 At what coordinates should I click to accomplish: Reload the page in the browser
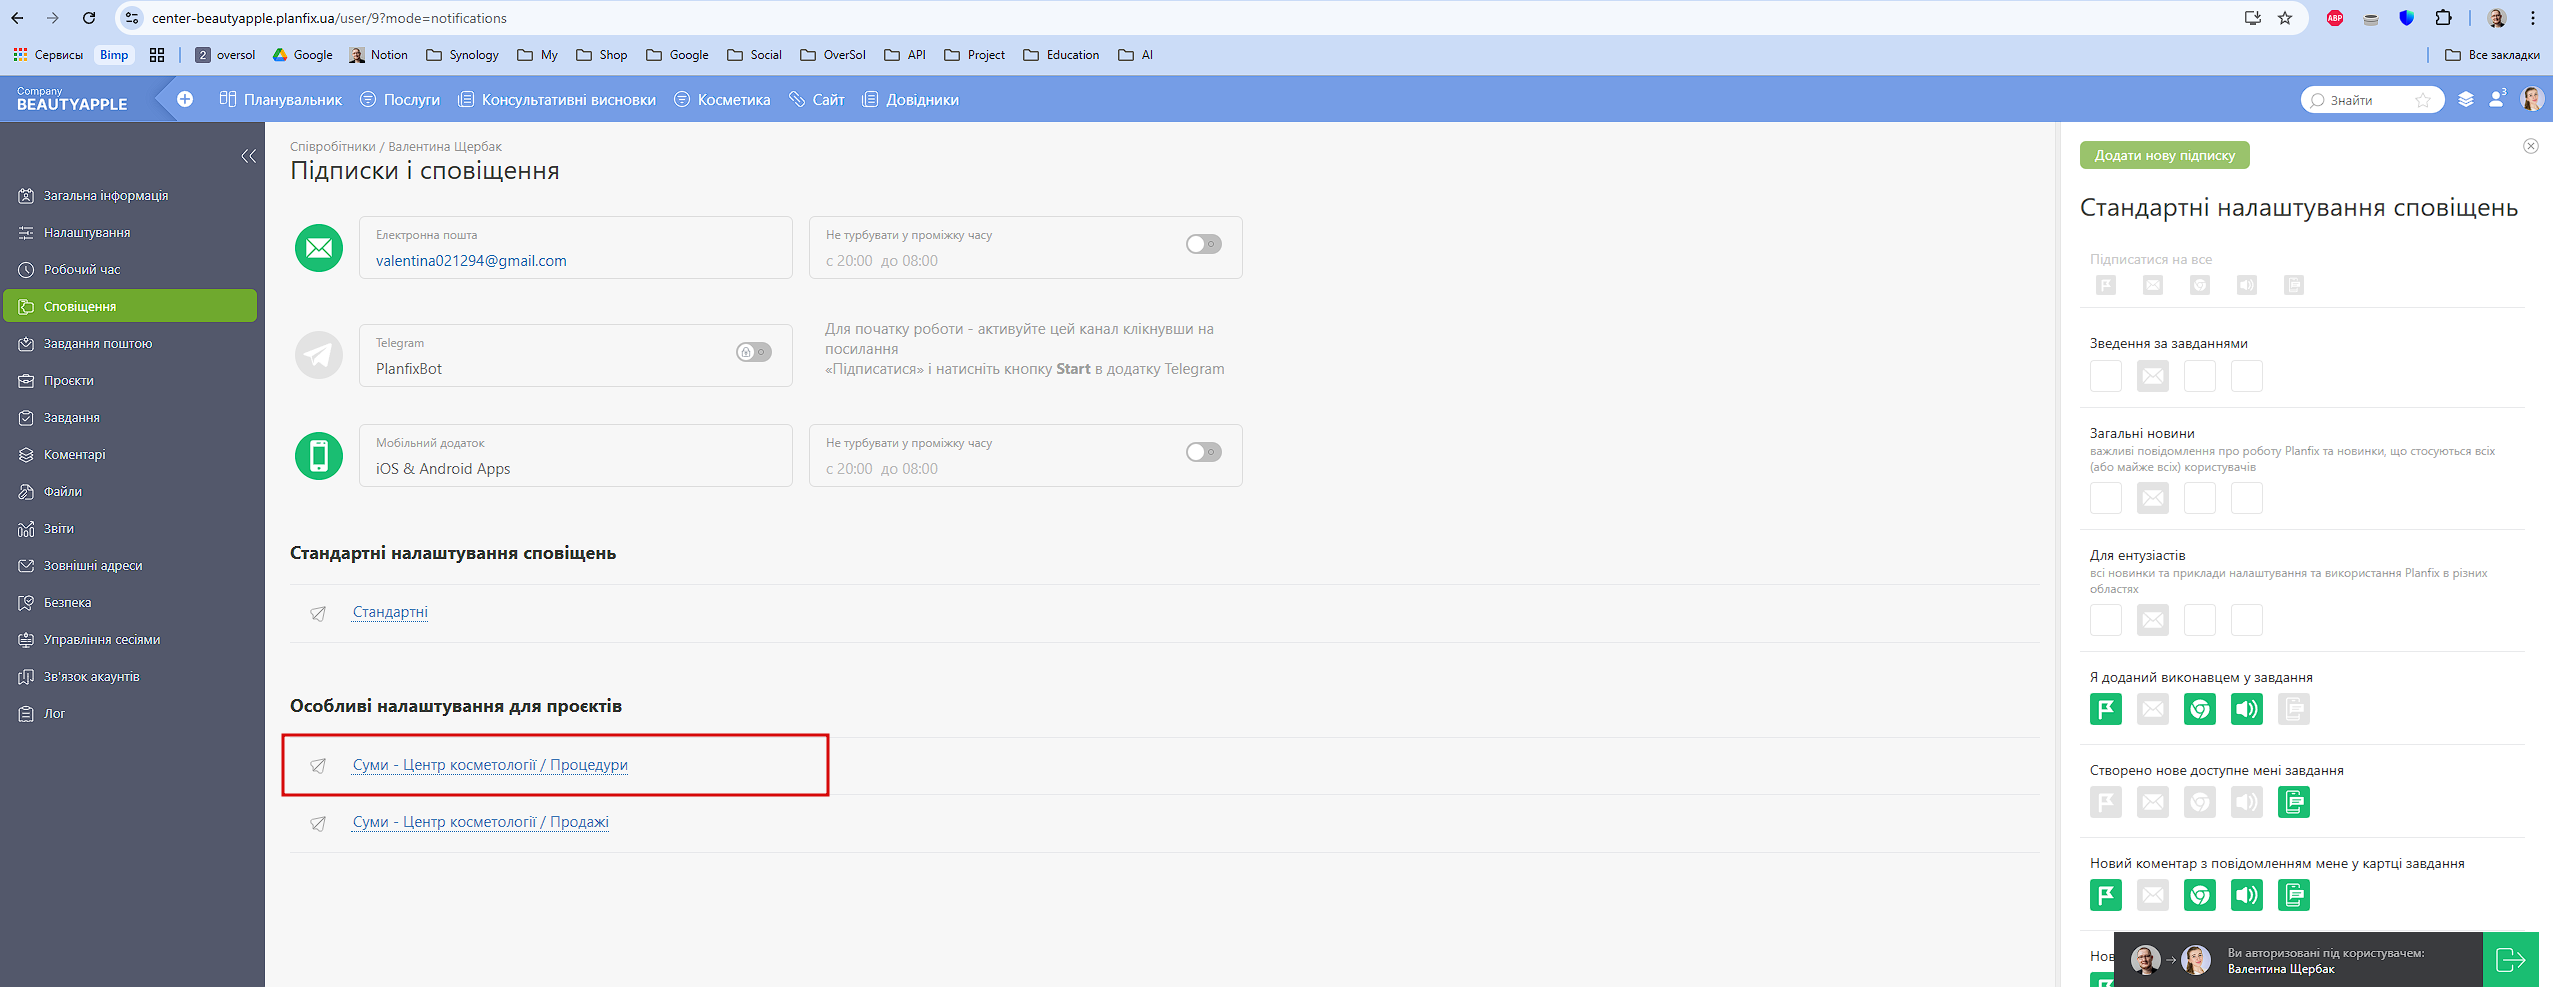(89, 18)
